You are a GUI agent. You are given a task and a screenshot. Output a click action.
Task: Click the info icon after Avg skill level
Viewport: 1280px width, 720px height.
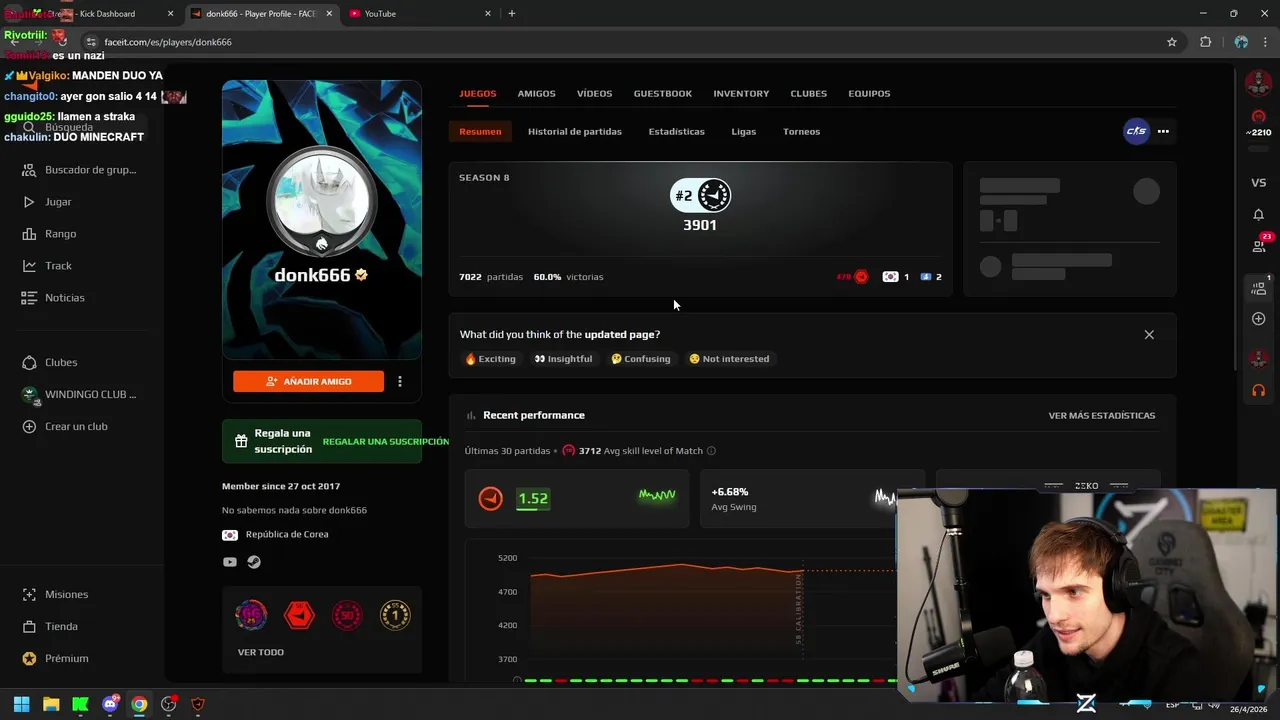coord(711,451)
